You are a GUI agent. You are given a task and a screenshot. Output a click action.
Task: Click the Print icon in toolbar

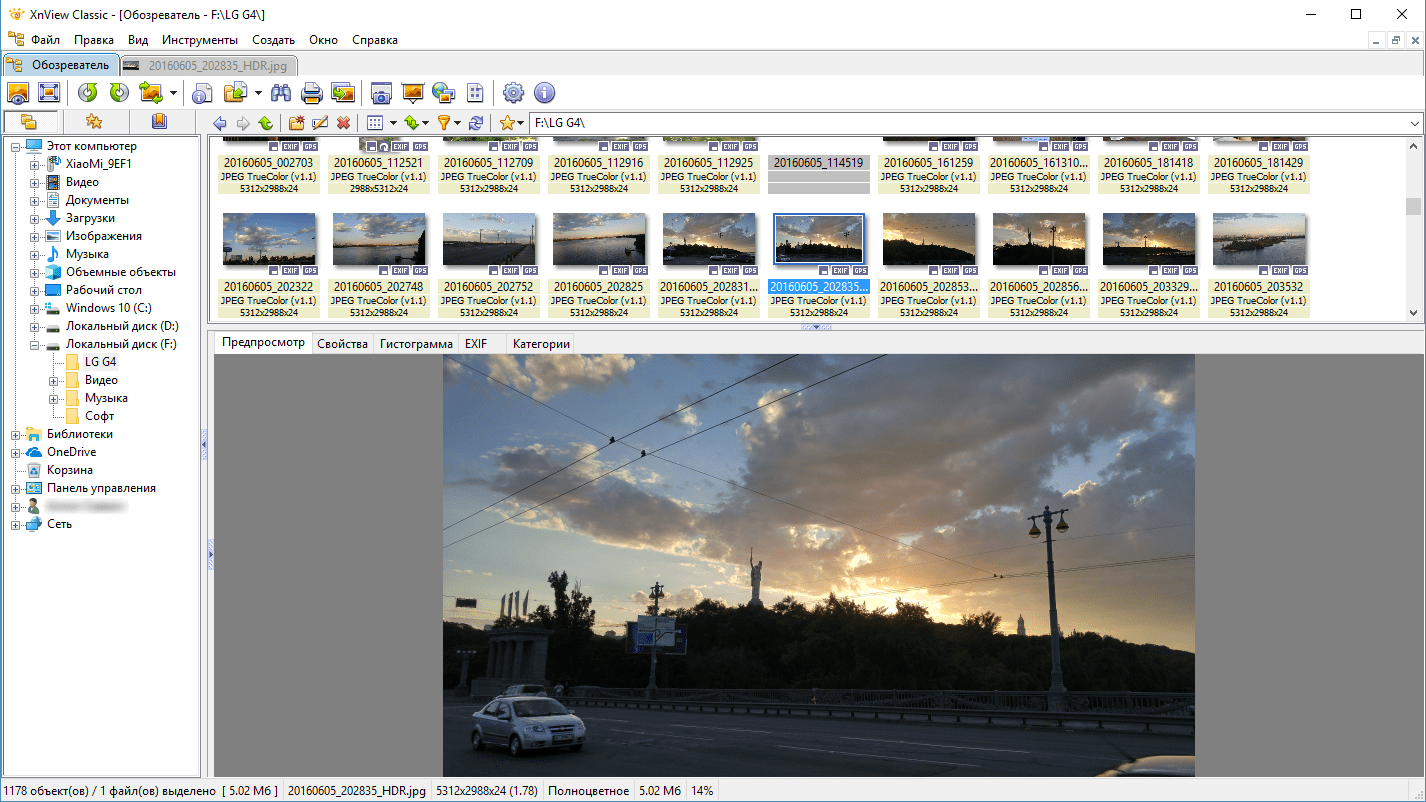[x=312, y=93]
